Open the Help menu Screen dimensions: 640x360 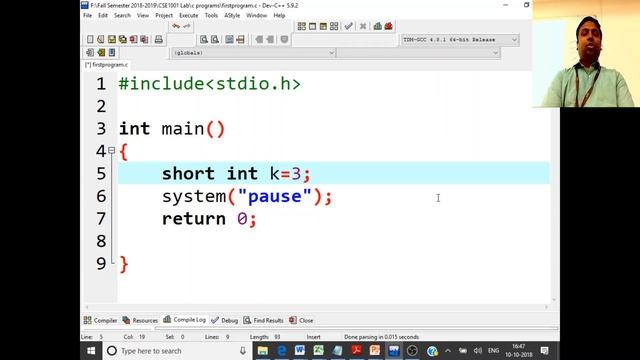pos(279,16)
